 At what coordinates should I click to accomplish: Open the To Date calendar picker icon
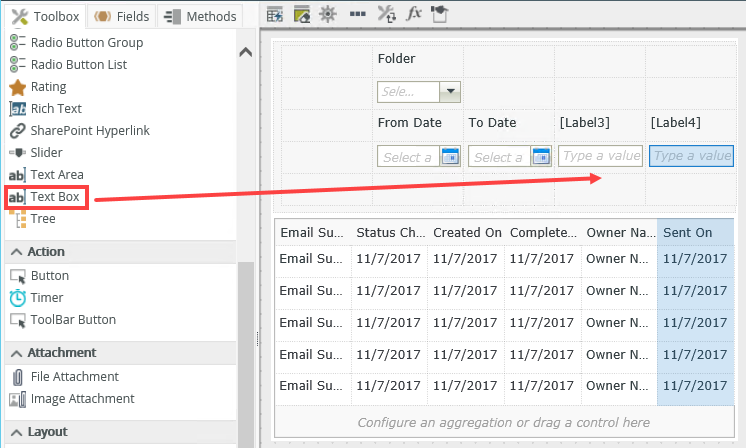(541, 156)
